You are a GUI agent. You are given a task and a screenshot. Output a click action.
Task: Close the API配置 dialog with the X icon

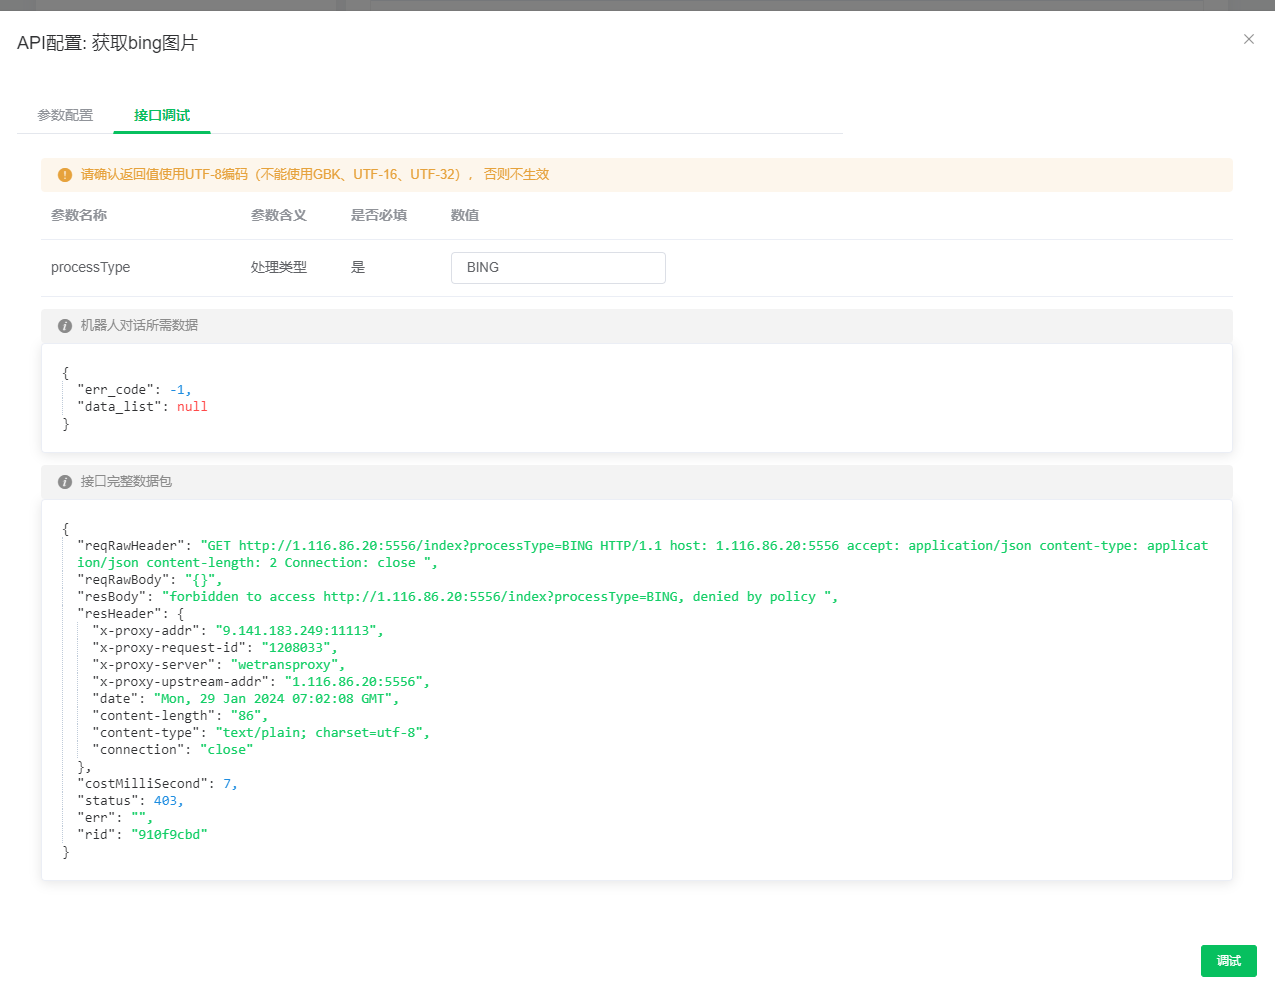pyautogui.click(x=1248, y=39)
